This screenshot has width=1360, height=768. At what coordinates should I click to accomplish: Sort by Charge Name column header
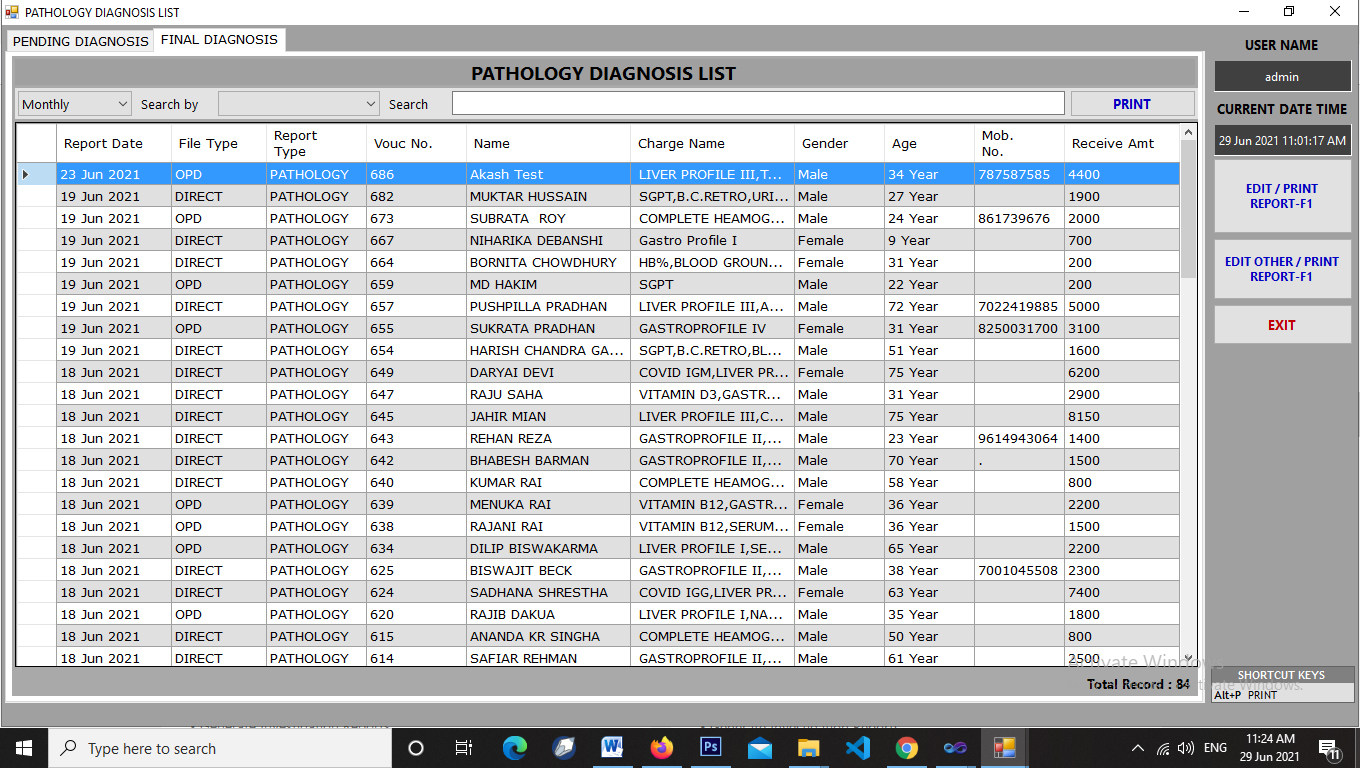[712, 143]
